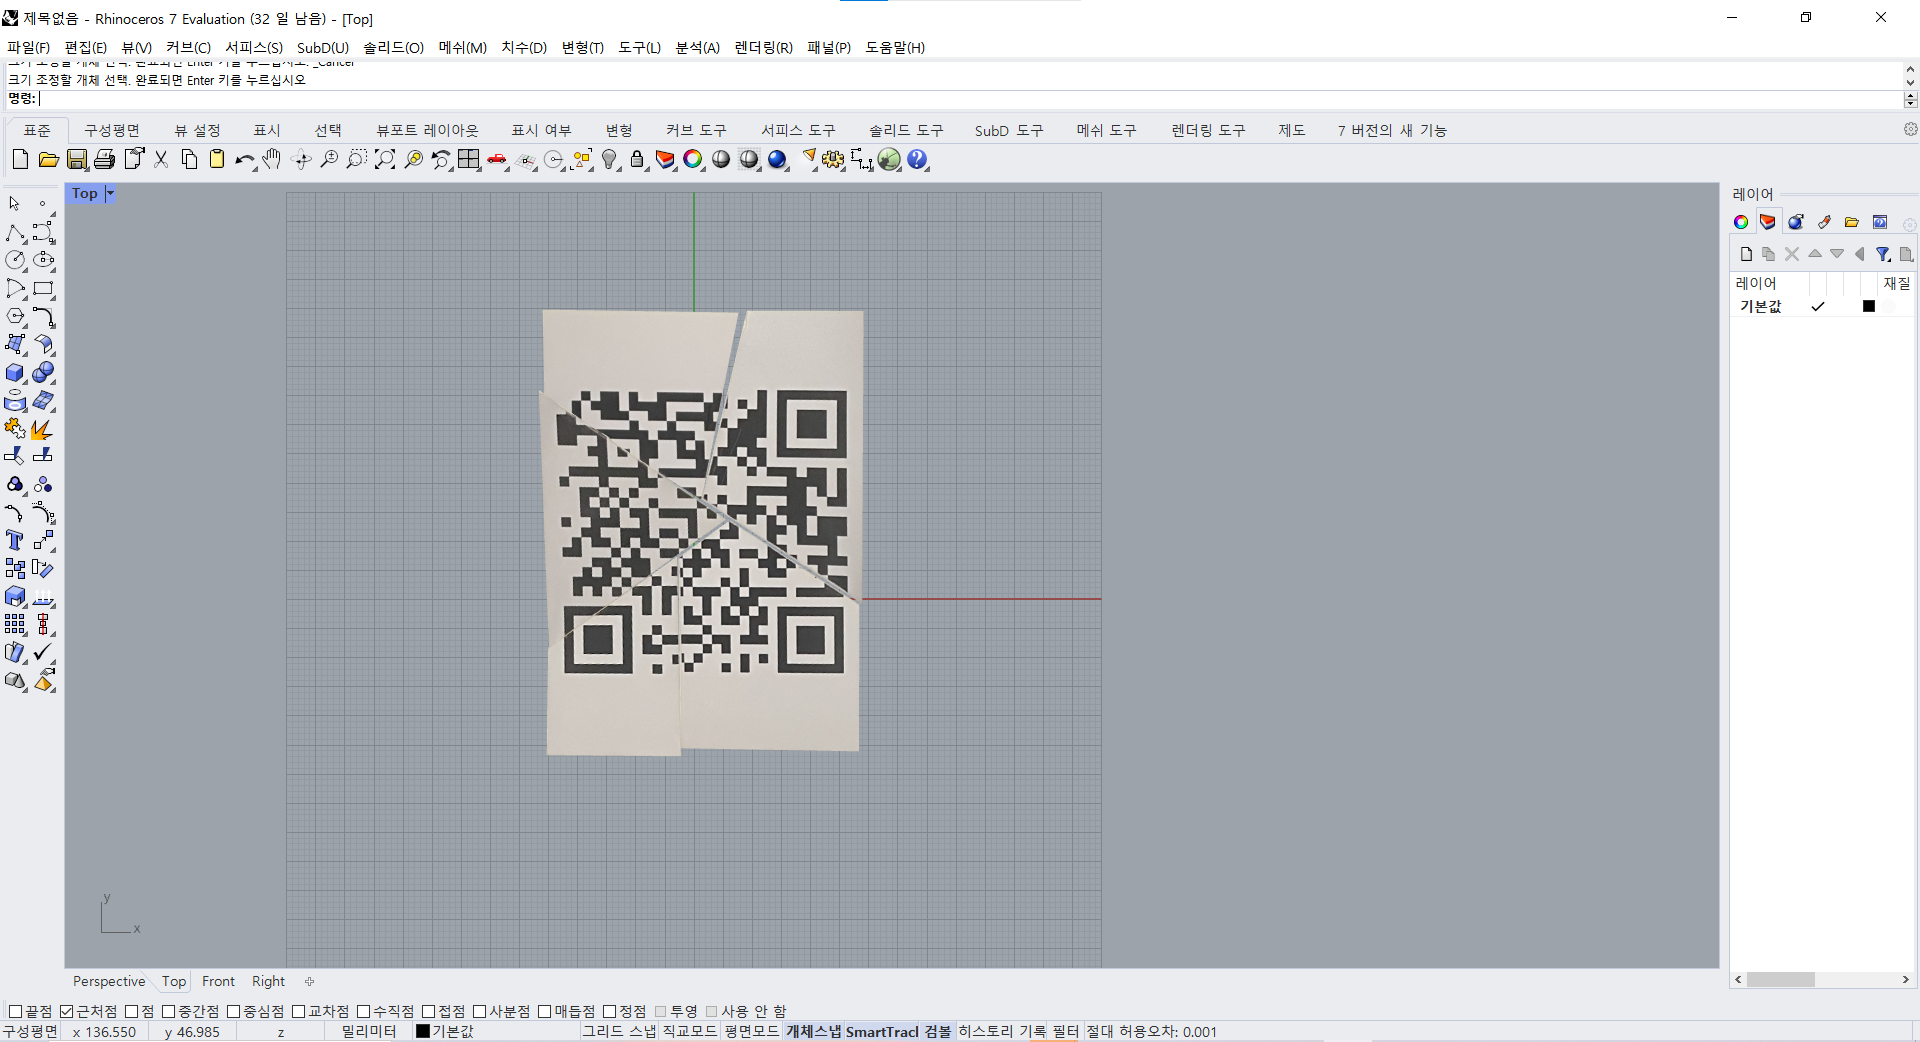Add a new viewport tab with plus icon
The width and height of the screenshot is (1920, 1042).
tap(310, 981)
